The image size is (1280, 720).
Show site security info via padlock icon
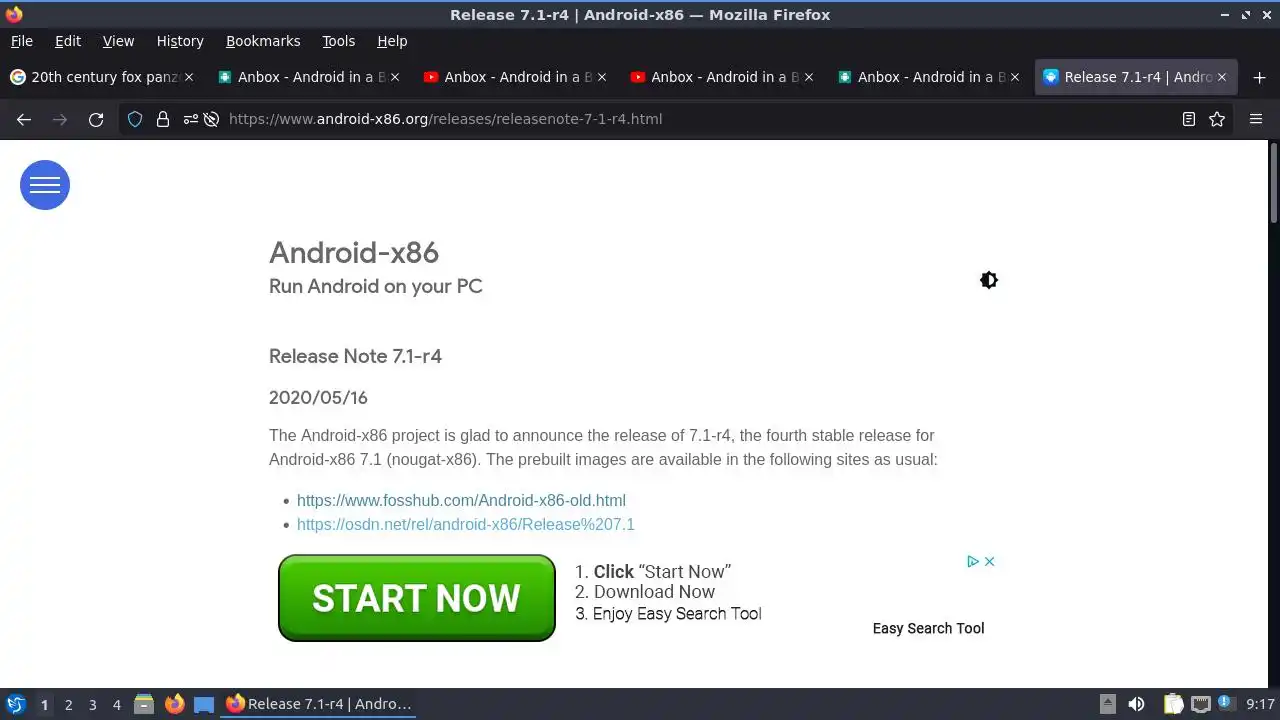tap(163, 119)
